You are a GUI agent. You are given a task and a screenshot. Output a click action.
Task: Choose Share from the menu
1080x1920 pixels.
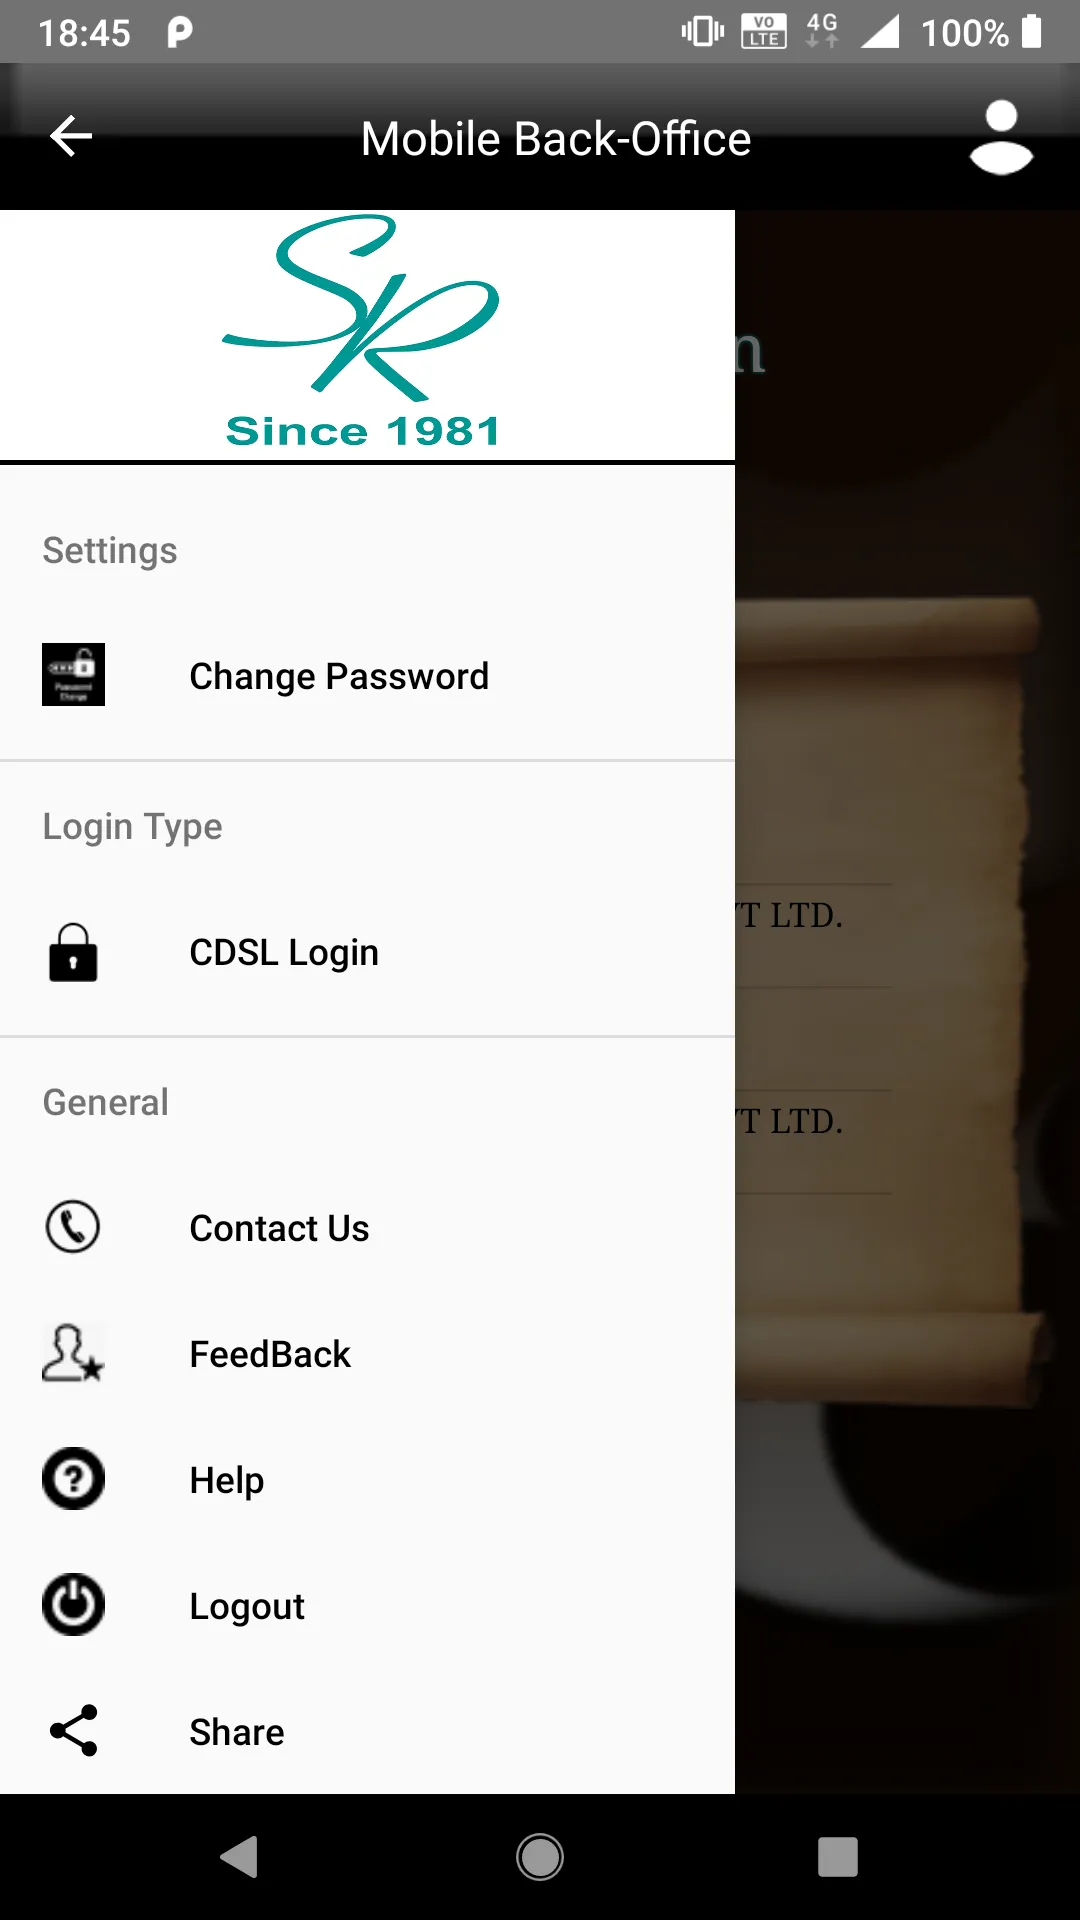(x=237, y=1733)
